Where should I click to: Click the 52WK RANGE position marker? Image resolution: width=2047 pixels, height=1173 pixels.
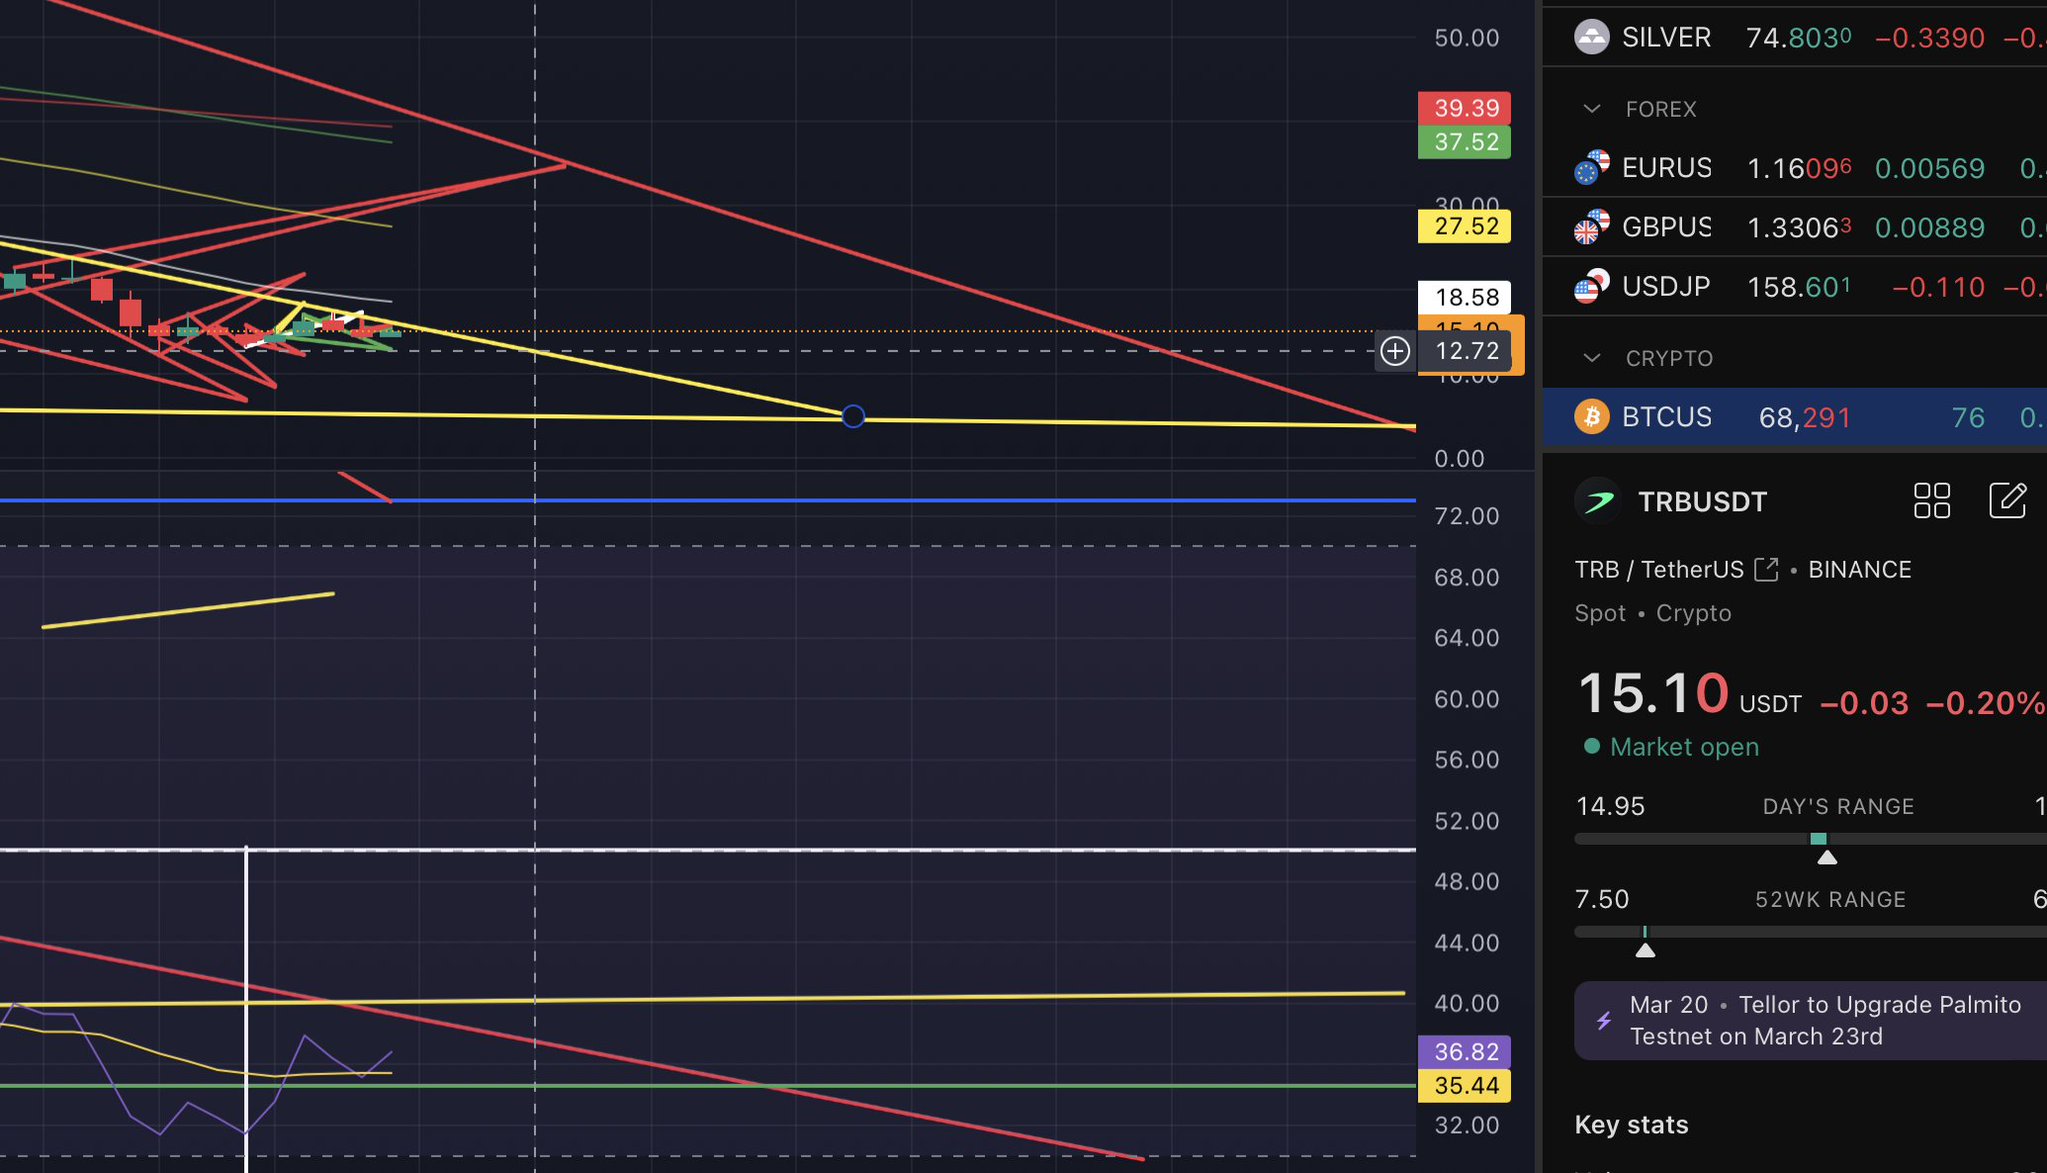[x=1645, y=949]
